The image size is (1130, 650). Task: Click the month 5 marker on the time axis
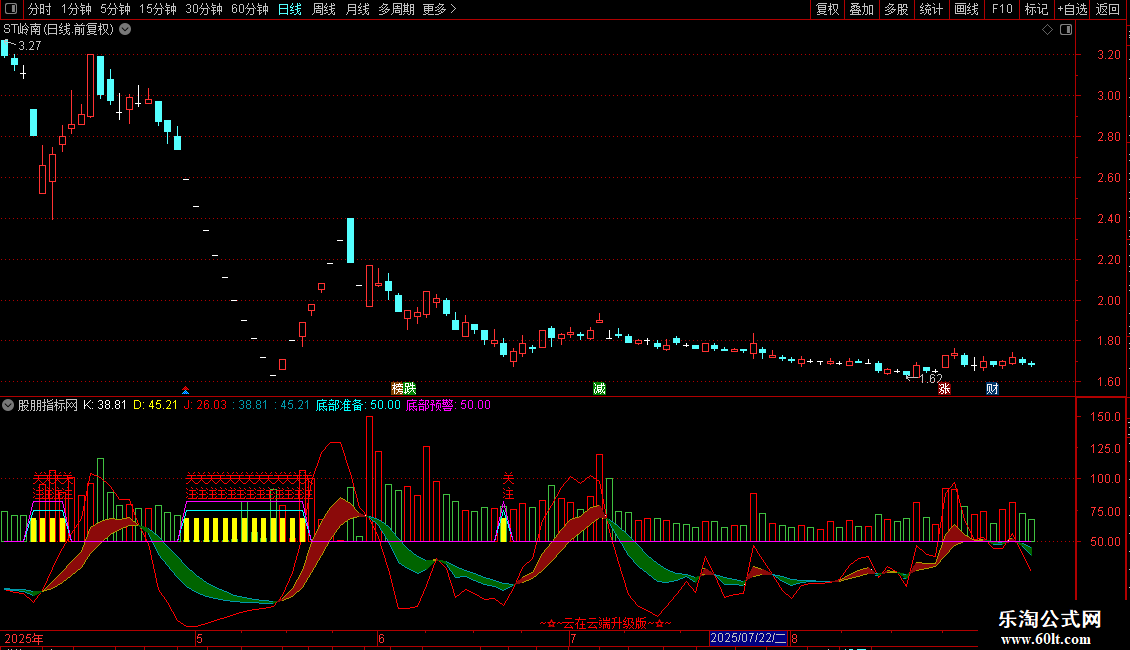(x=200, y=638)
